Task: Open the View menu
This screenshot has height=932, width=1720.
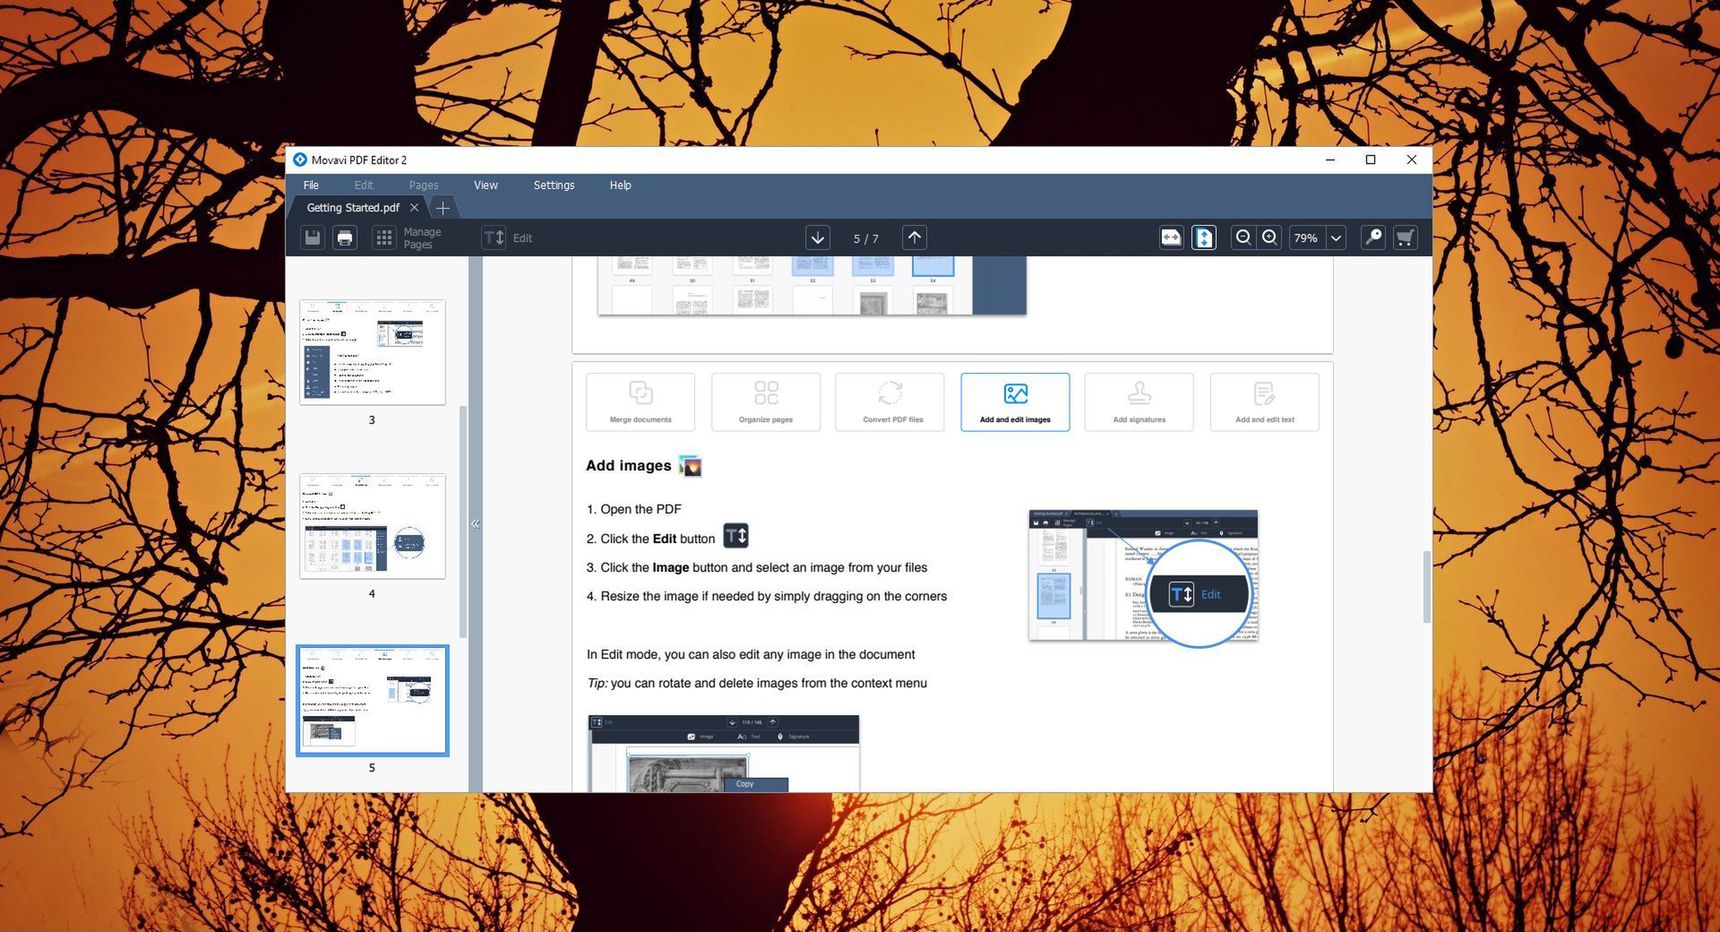Action: (486, 185)
